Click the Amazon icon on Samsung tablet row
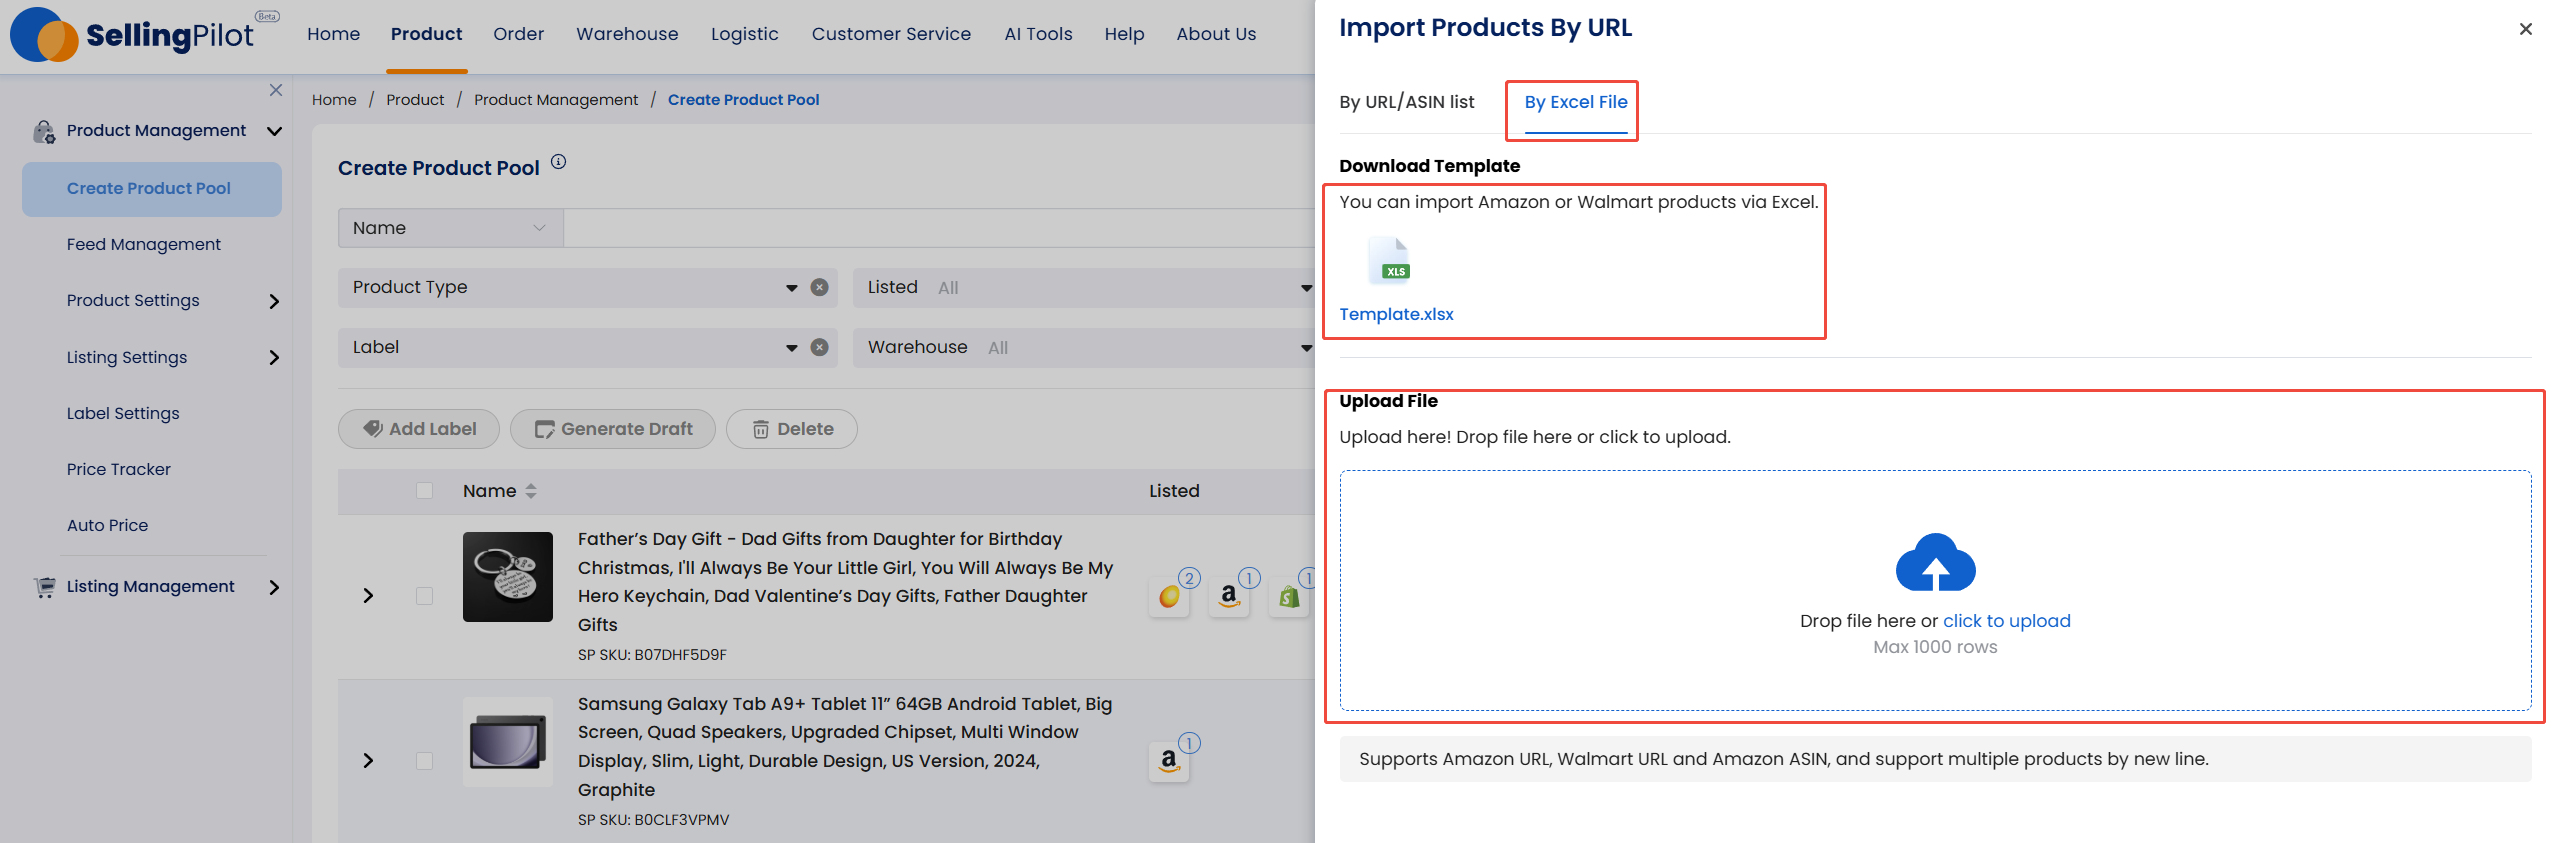The height and width of the screenshot is (843, 2557). [x=1168, y=762]
